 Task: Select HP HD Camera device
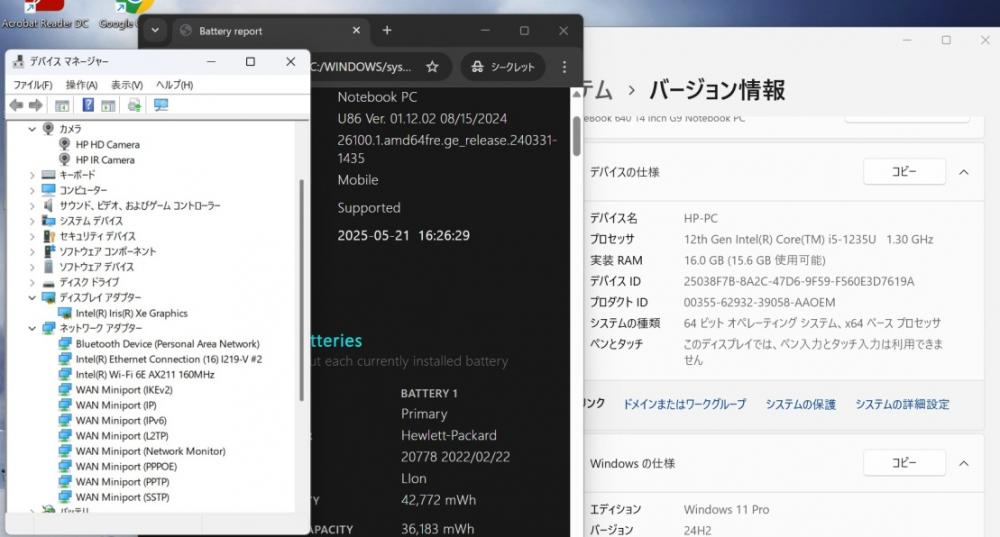click(x=107, y=145)
